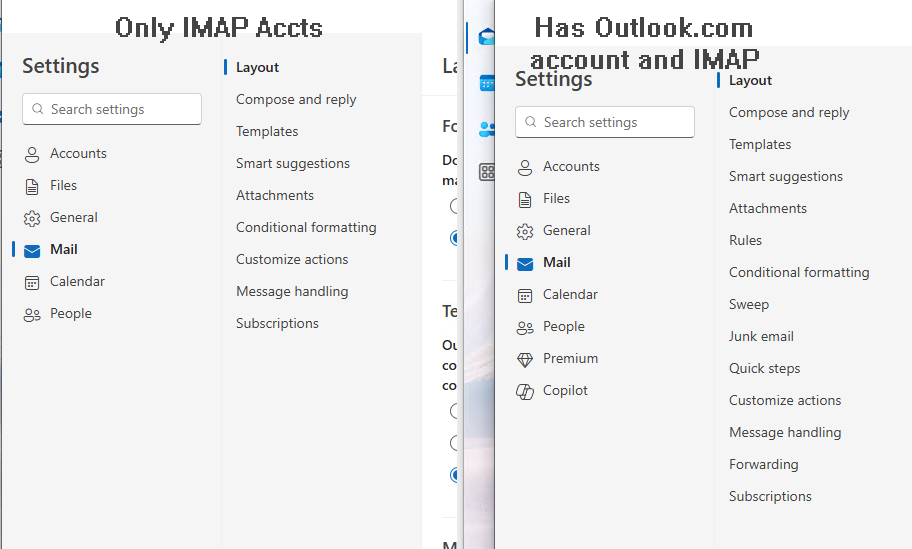
Task: Open Smart suggestions in the right window
Action: 785,176
